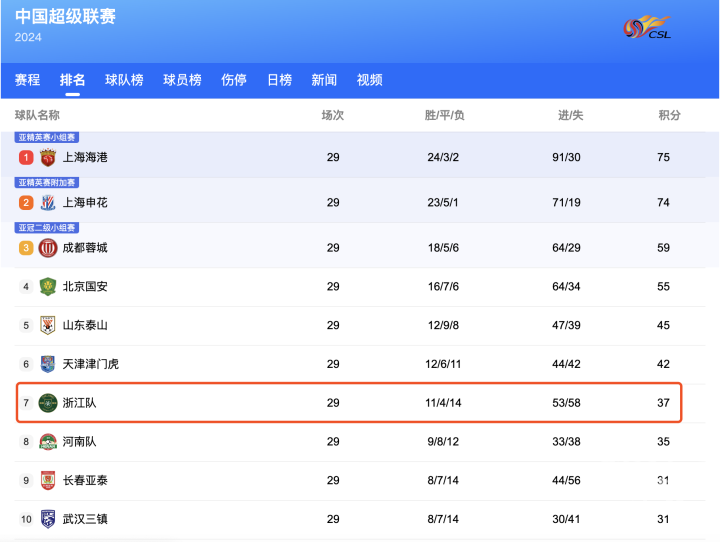Open 浙江队 team name link
The height and width of the screenshot is (542, 720).
click(79, 403)
